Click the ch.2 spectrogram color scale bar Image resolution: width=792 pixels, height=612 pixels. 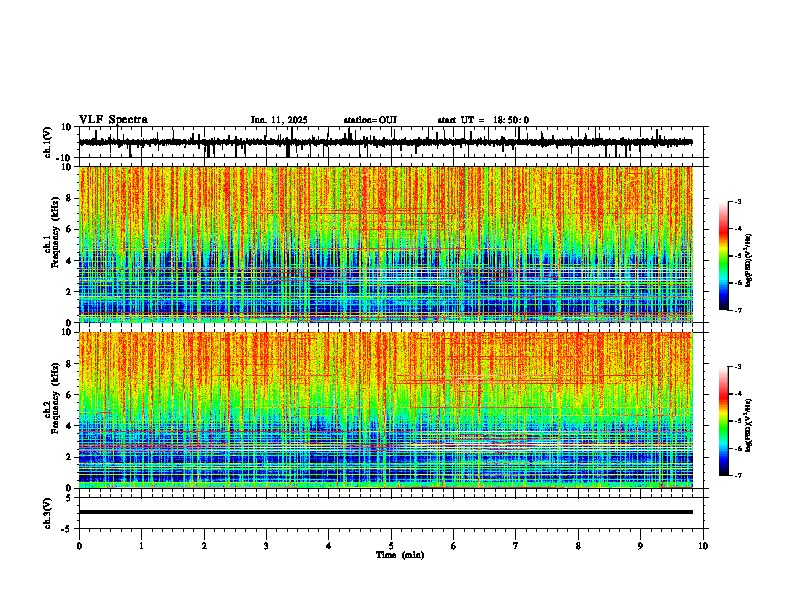724,421
